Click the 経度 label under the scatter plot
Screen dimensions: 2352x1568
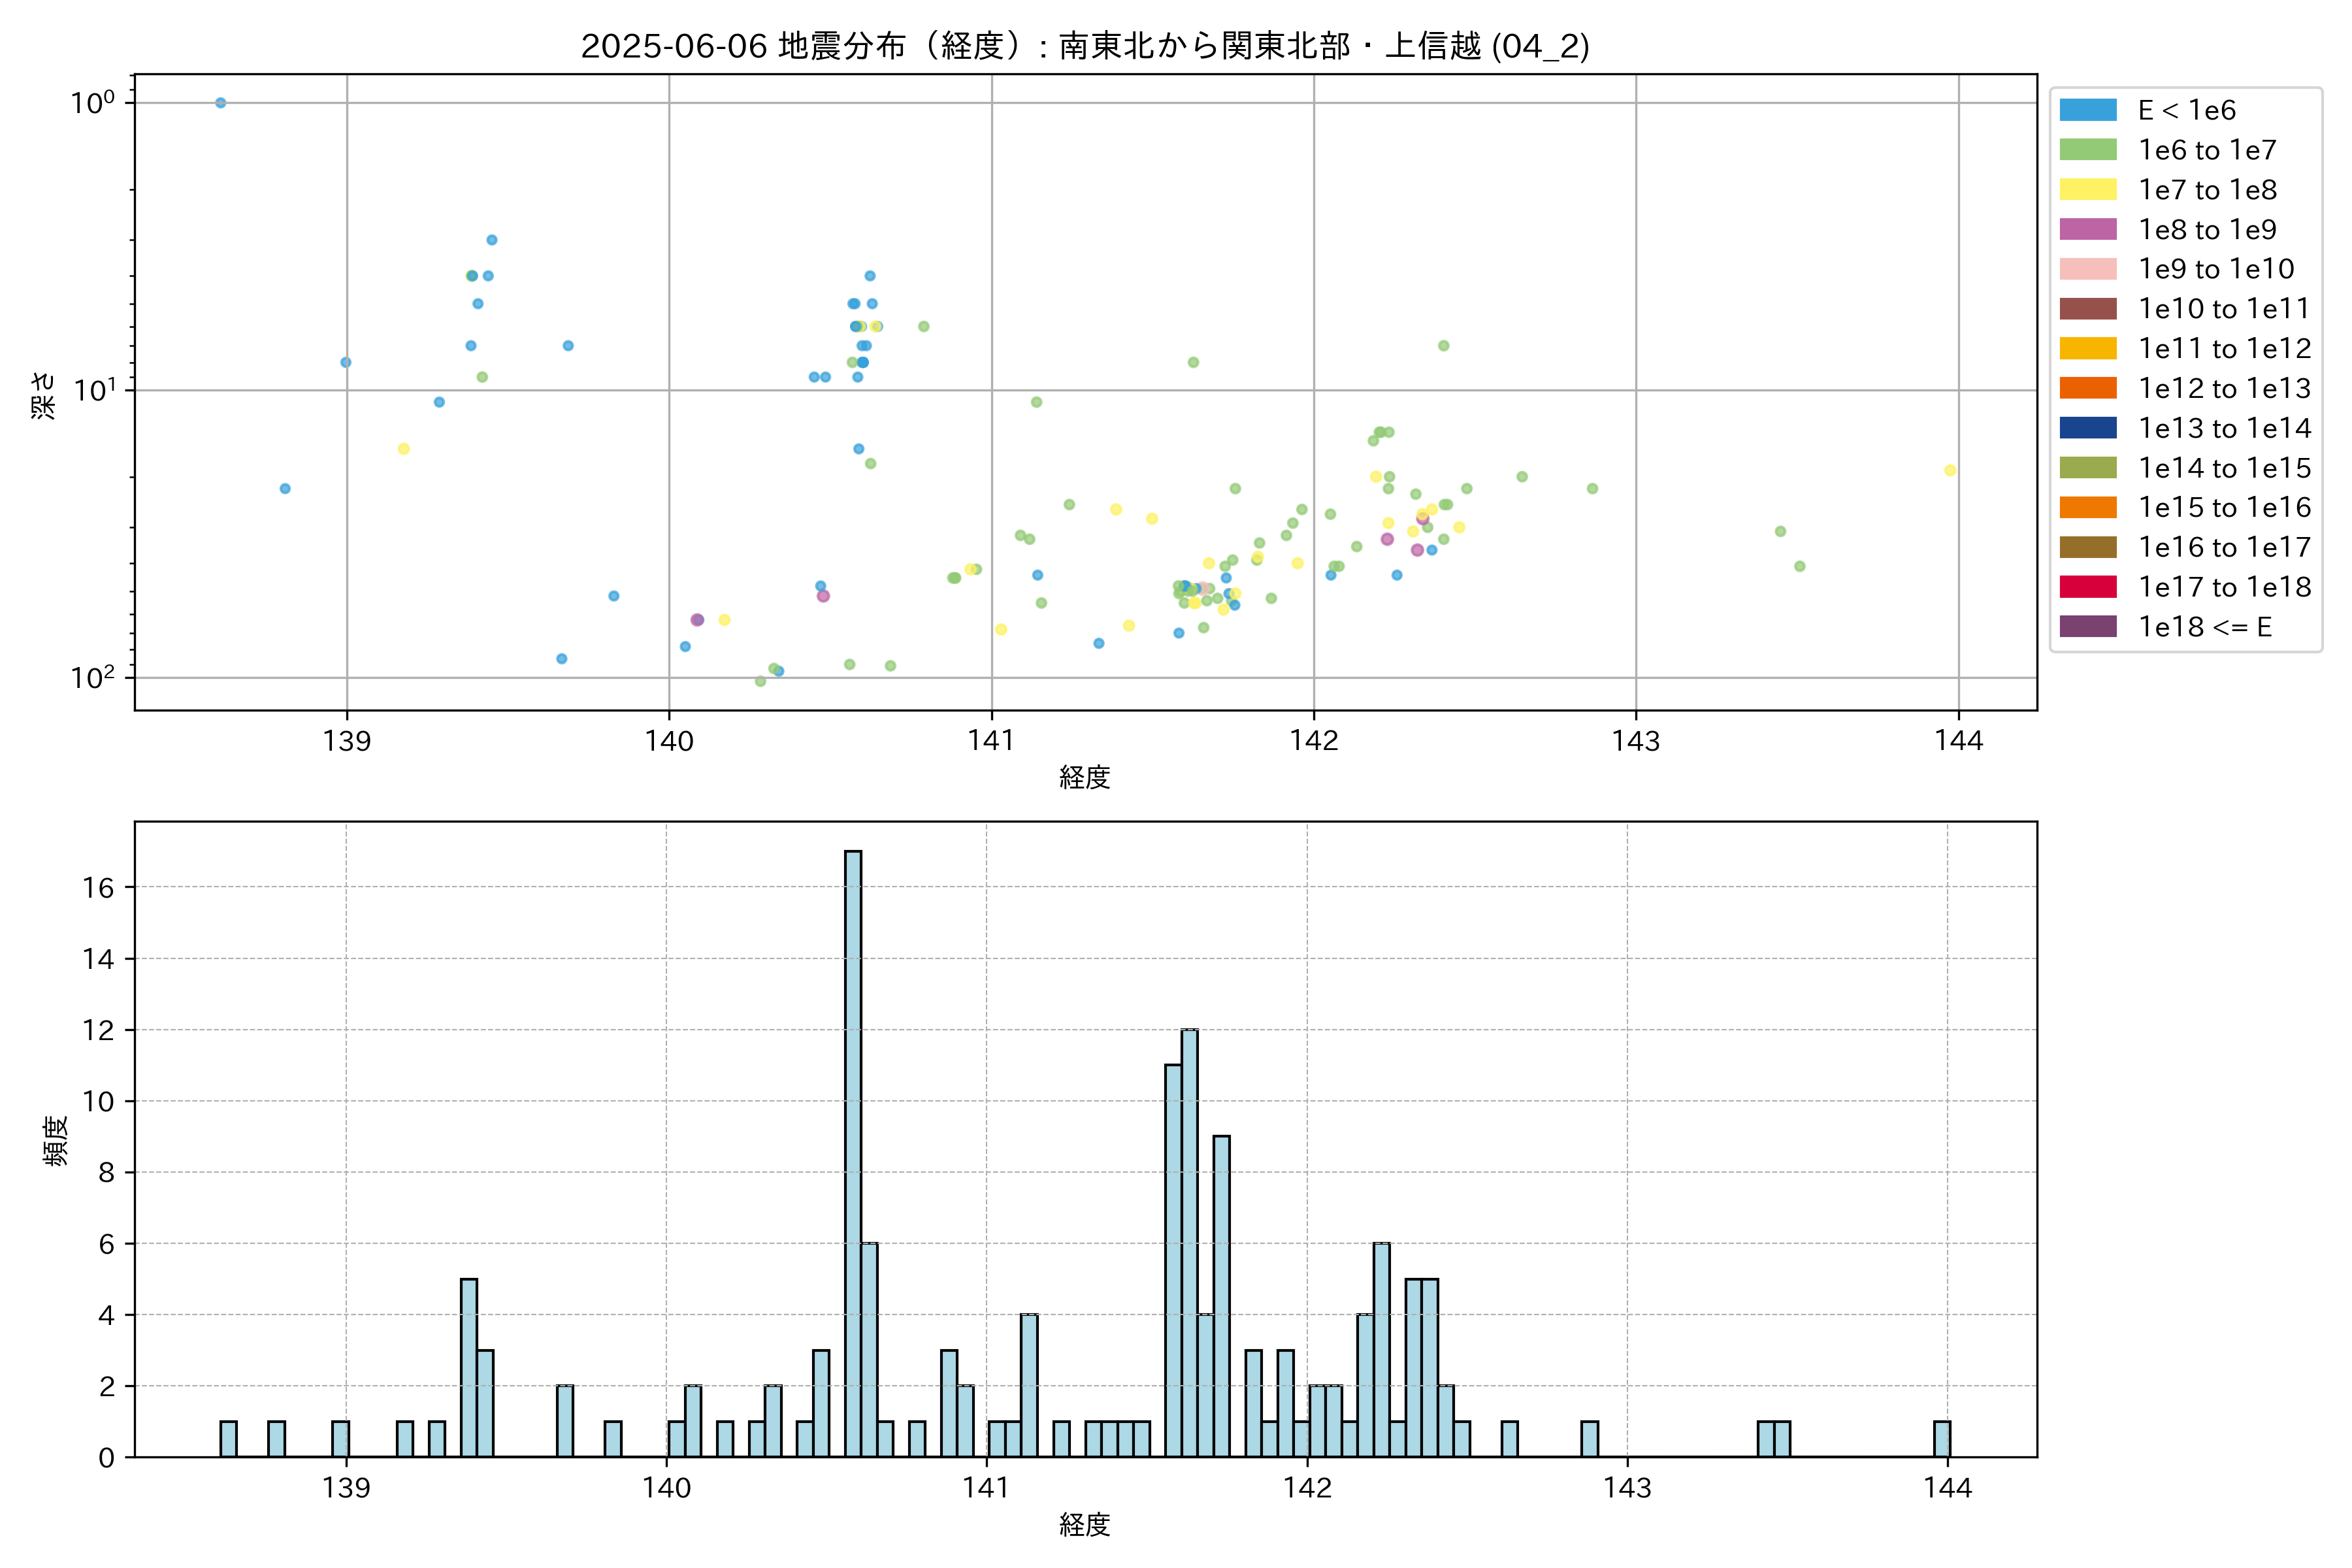(1085, 777)
